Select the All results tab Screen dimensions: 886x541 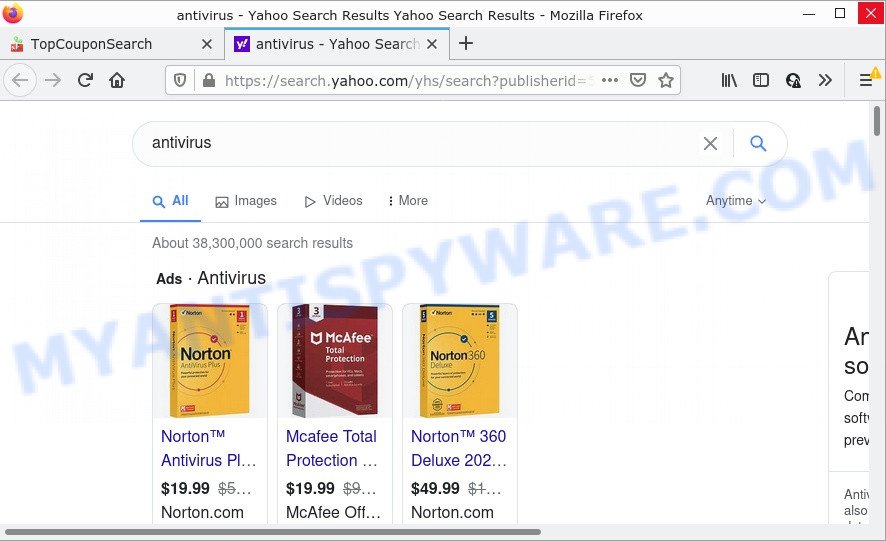pos(171,201)
